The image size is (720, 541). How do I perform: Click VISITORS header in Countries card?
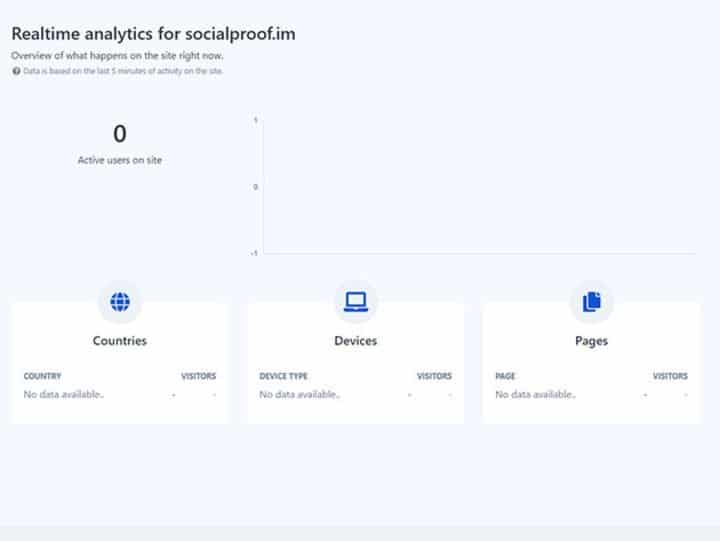(x=198, y=377)
